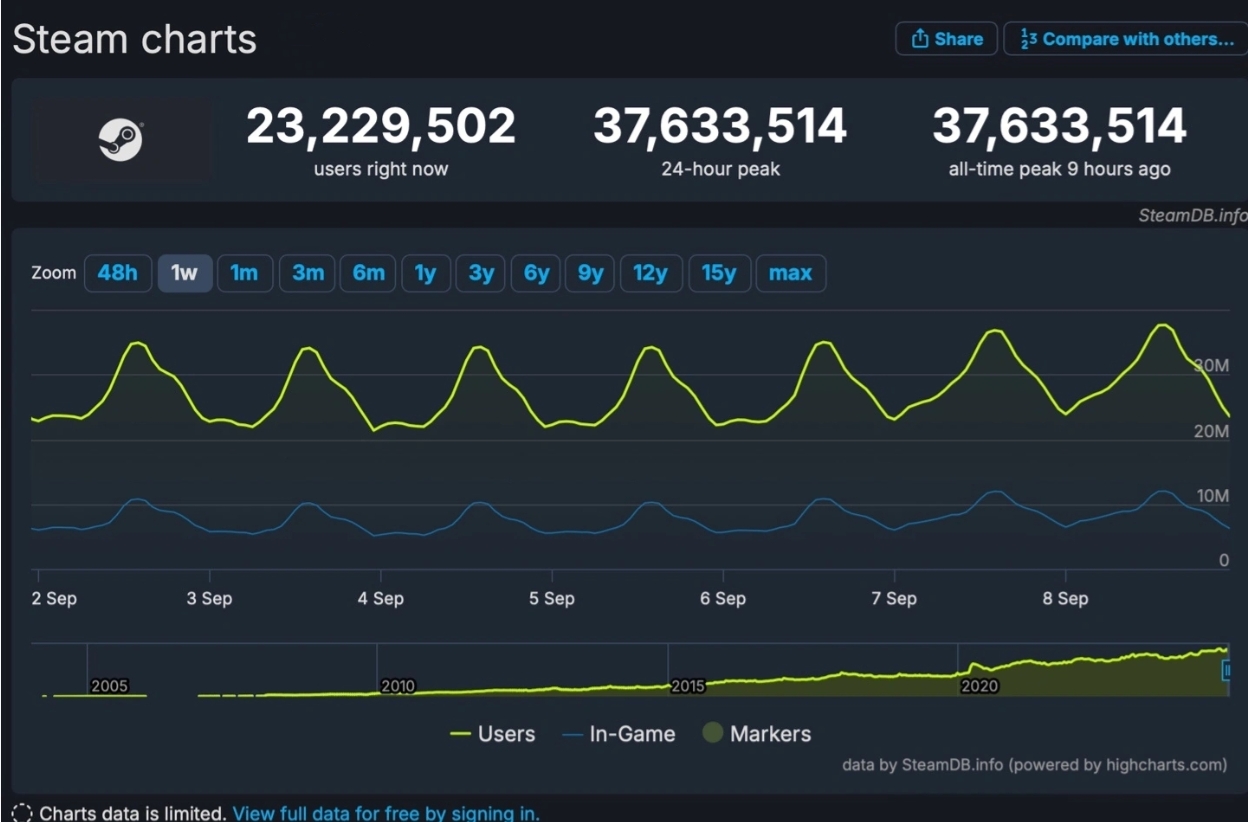Click the 5 Sep axis label
Screen dimensions: 1248x822
pyautogui.click(x=551, y=598)
